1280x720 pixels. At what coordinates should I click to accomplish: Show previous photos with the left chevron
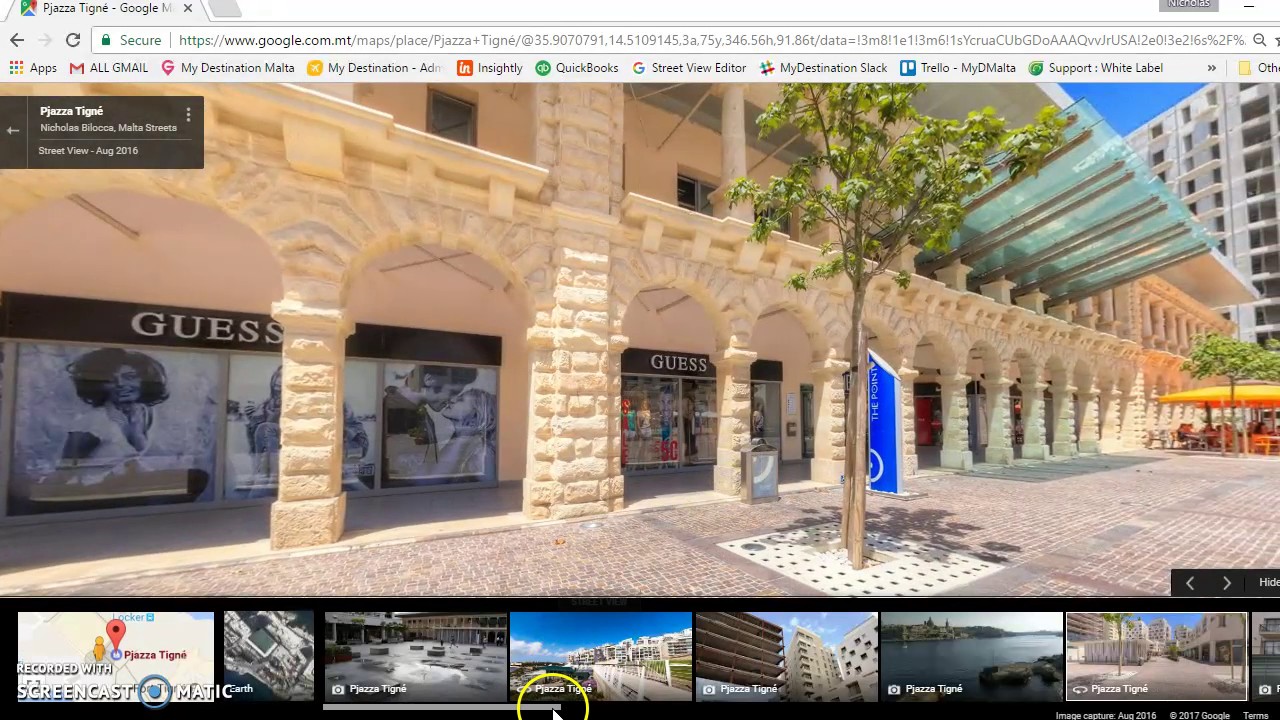[x=1190, y=583]
